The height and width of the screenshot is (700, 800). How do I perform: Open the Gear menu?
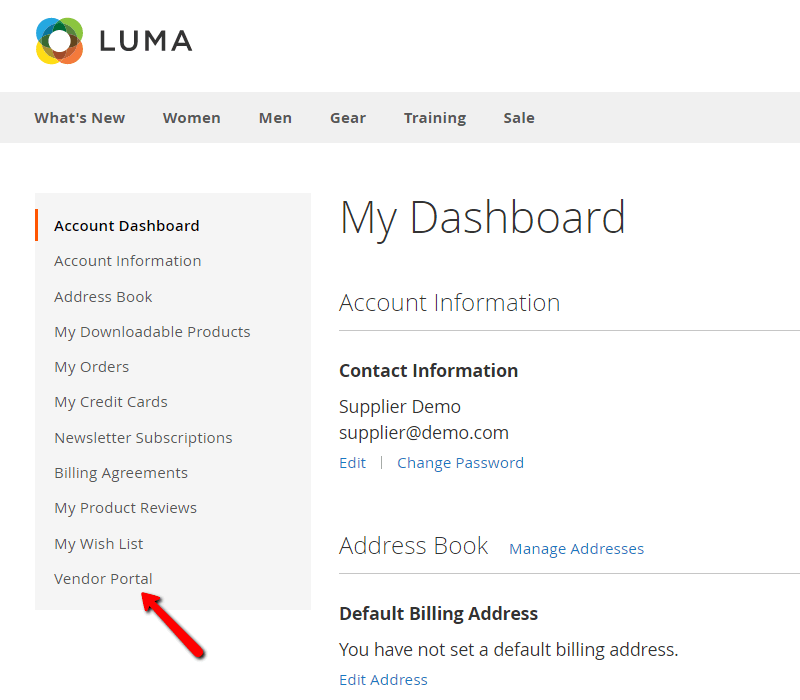348,118
